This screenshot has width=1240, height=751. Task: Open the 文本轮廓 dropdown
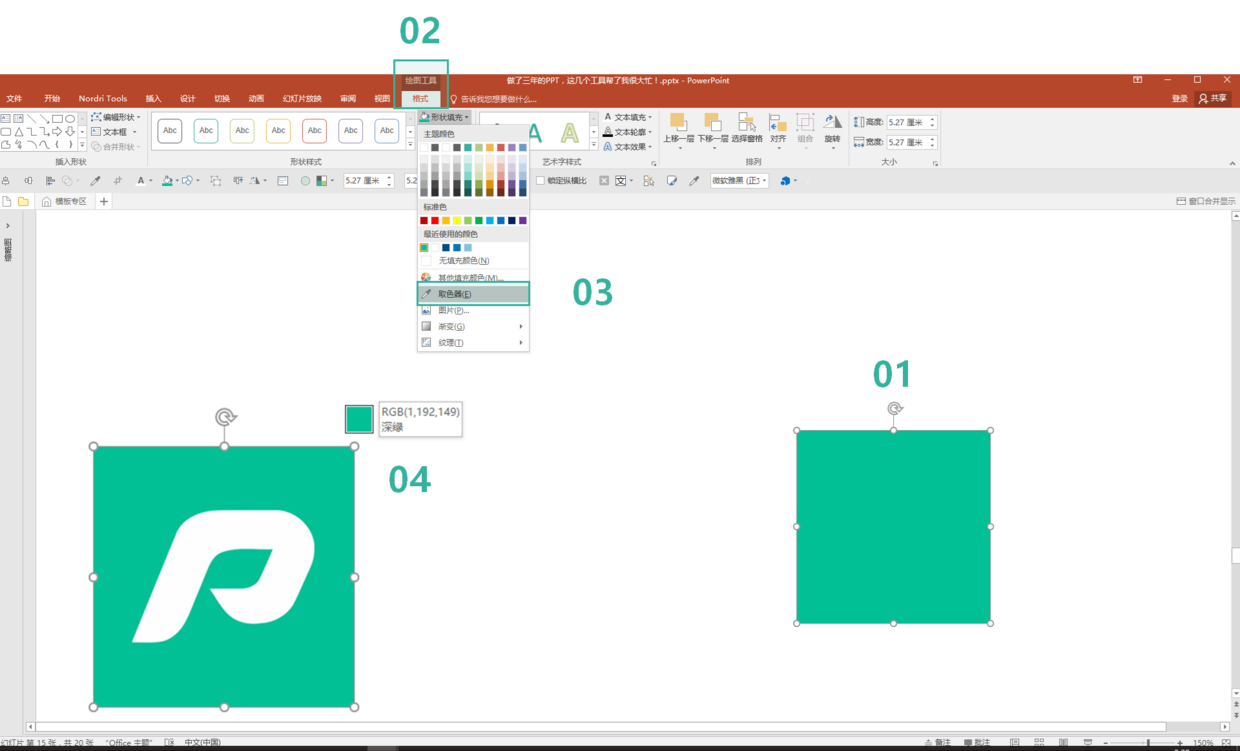tap(628, 132)
